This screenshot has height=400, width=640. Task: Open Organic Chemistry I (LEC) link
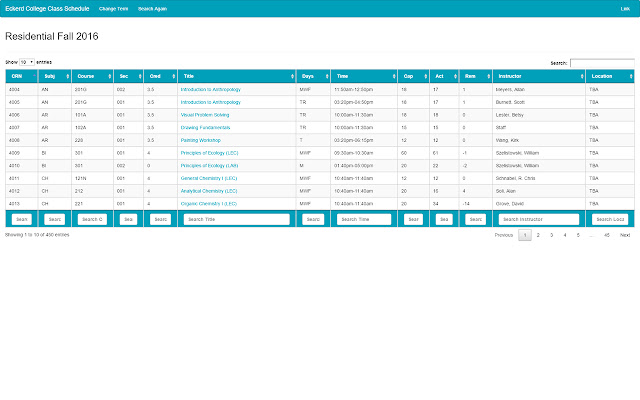pyautogui.click(x=209, y=203)
